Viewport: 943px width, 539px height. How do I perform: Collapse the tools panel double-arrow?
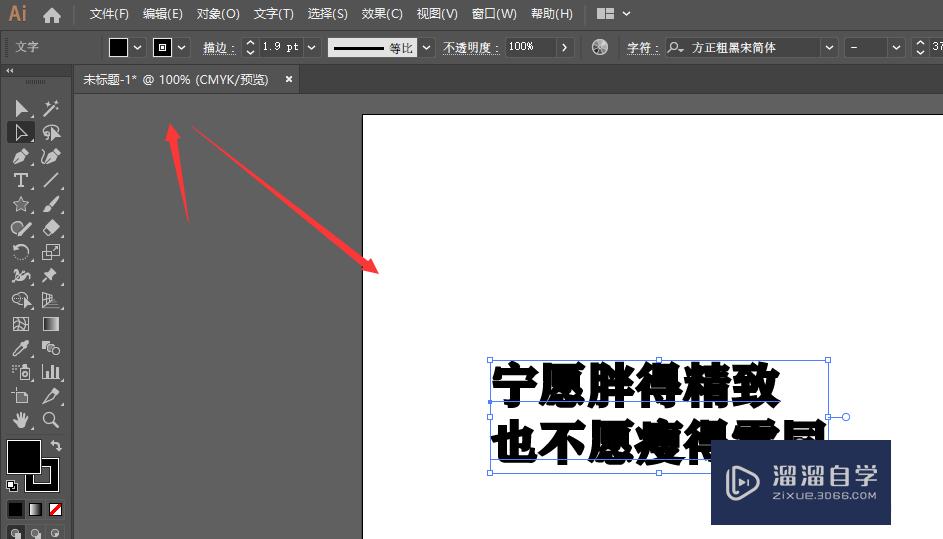pos(10,70)
